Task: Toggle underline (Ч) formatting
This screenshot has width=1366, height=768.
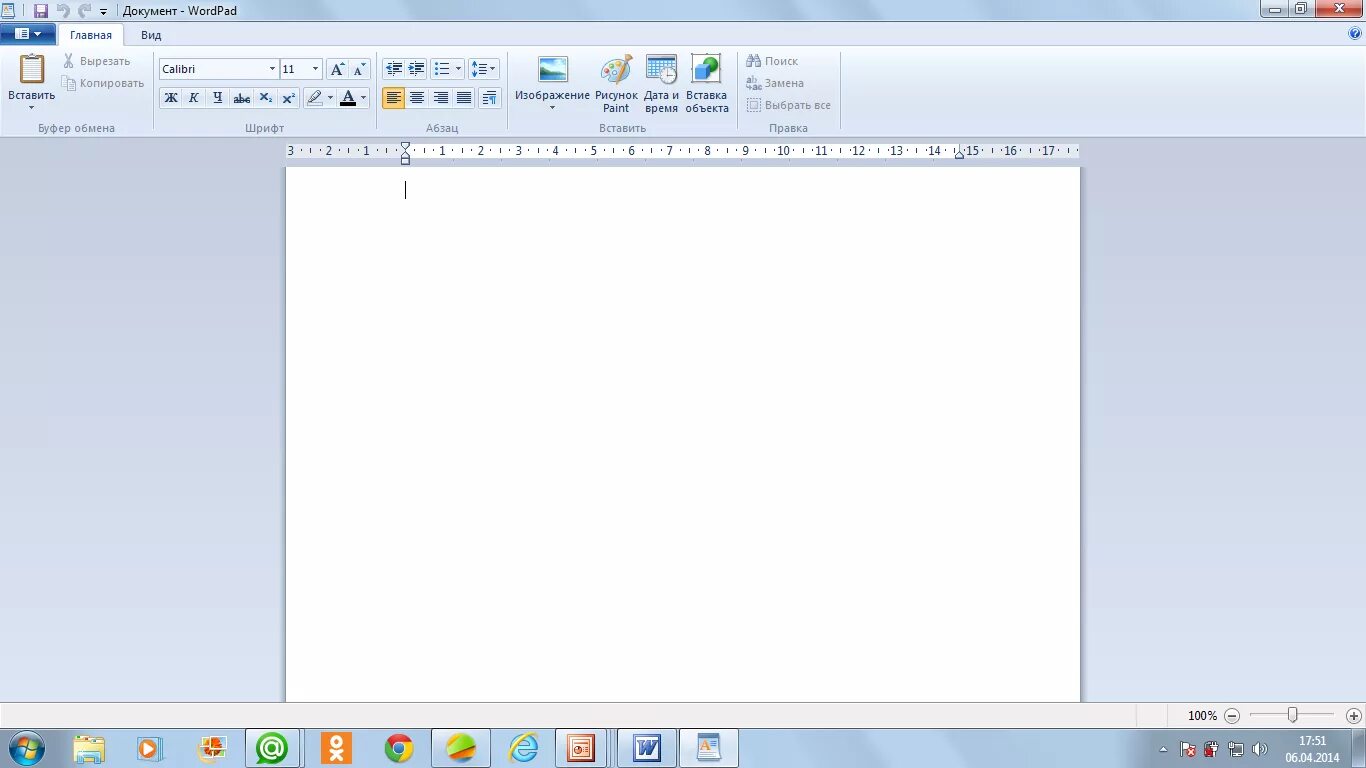Action: [217, 97]
